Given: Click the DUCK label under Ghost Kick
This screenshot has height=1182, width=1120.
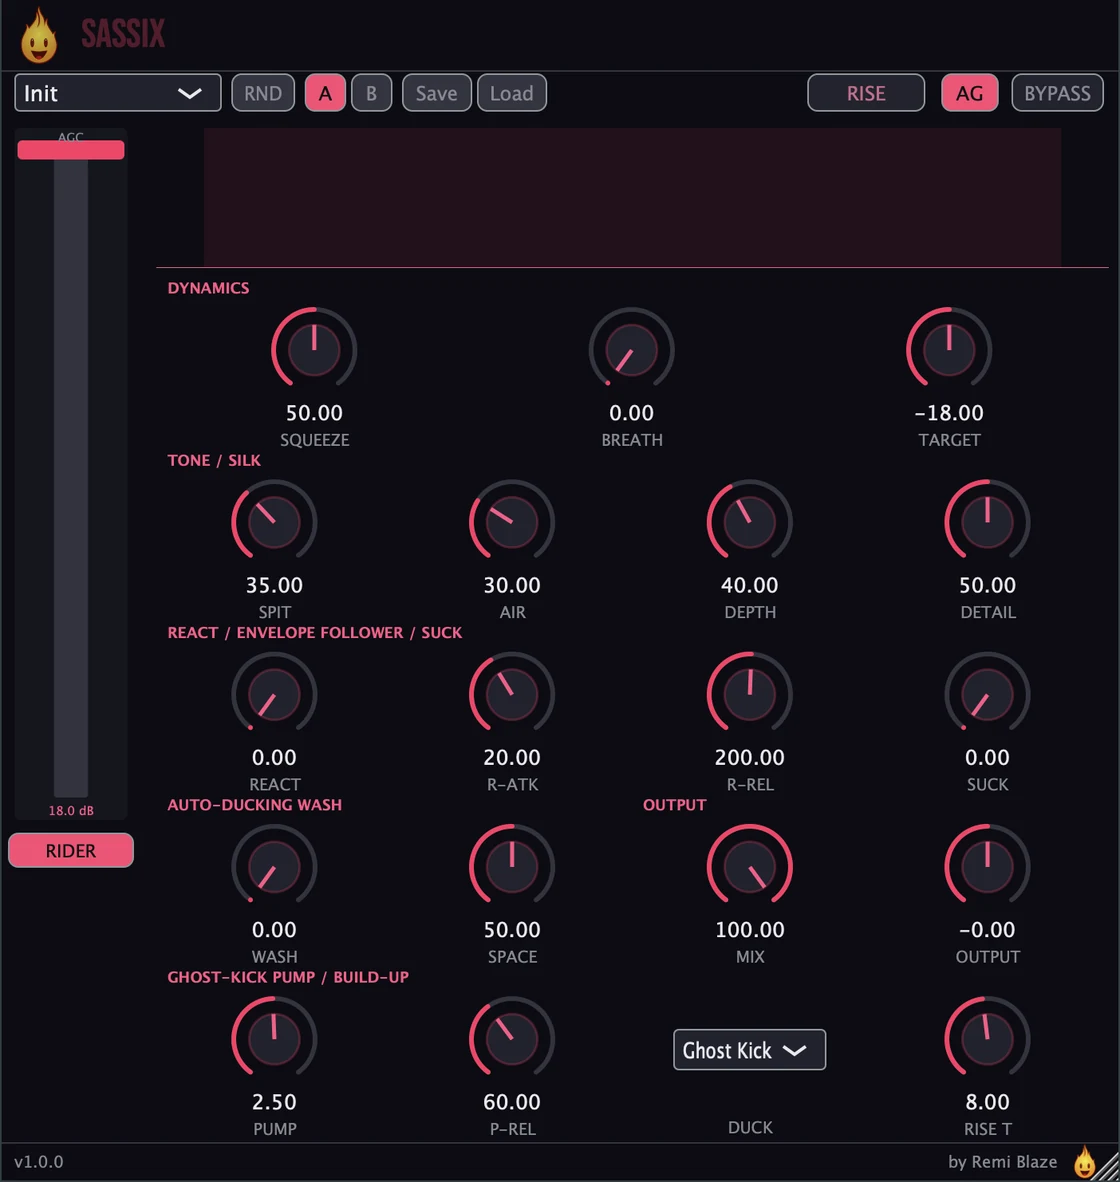Looking at the screenshot, I should pos(750,1128).
